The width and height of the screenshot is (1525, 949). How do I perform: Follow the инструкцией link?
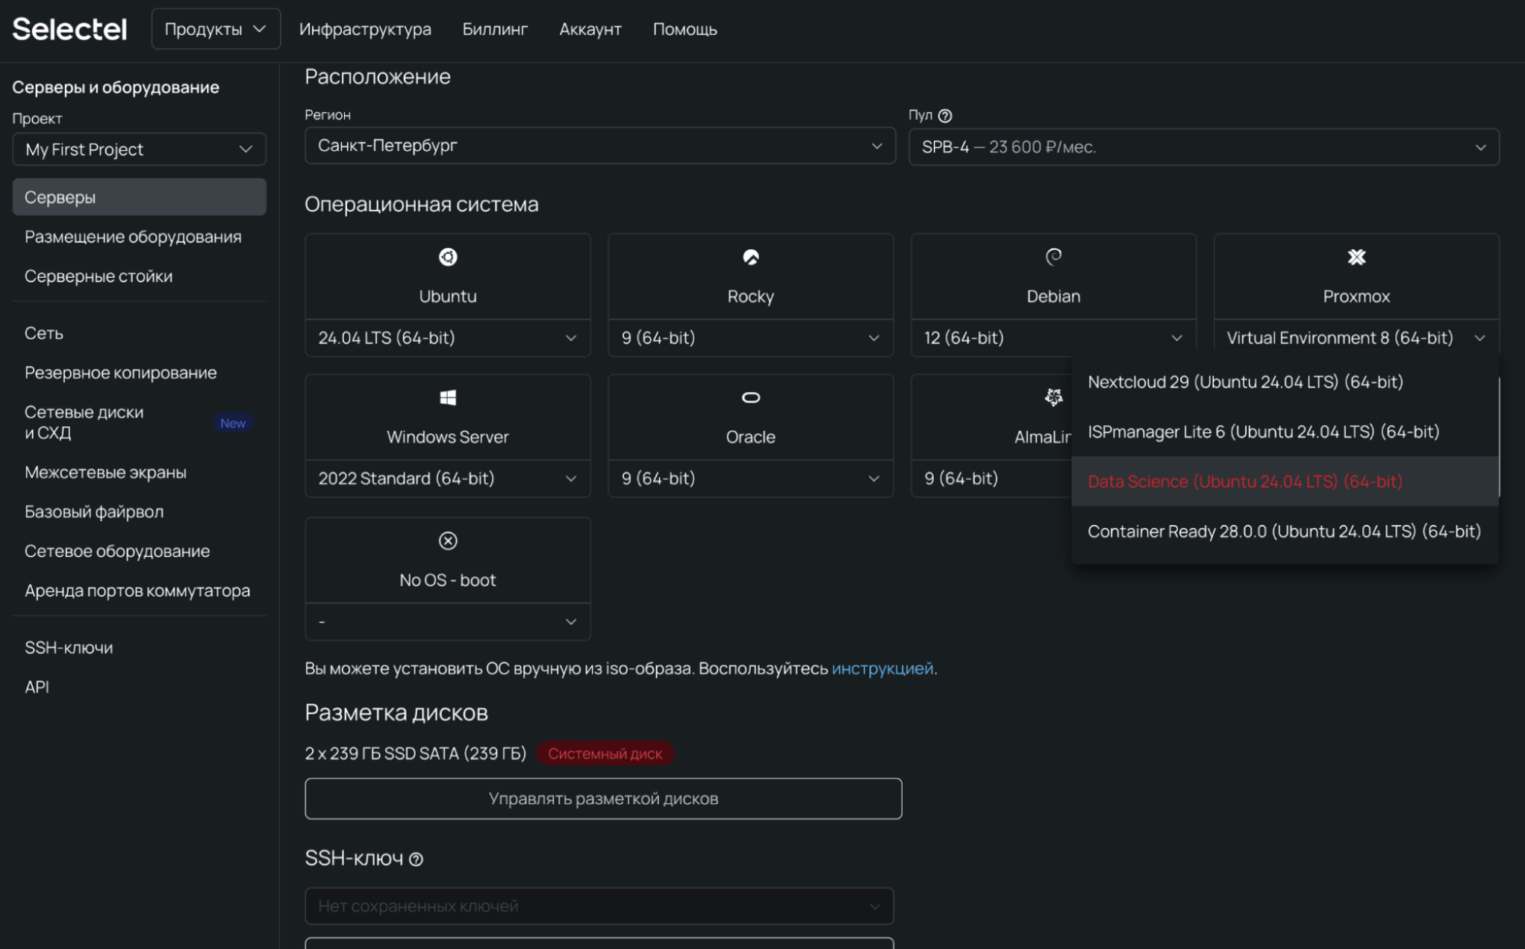click(882, 668)
